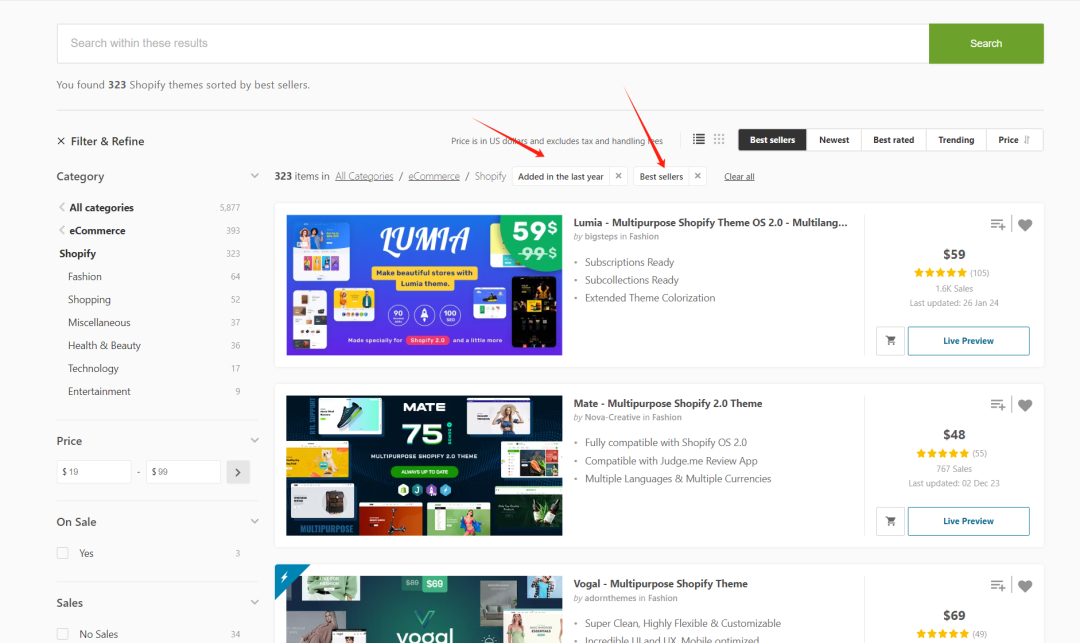
Task: Close the Filter & Refine panel
Action: (62, 142)
